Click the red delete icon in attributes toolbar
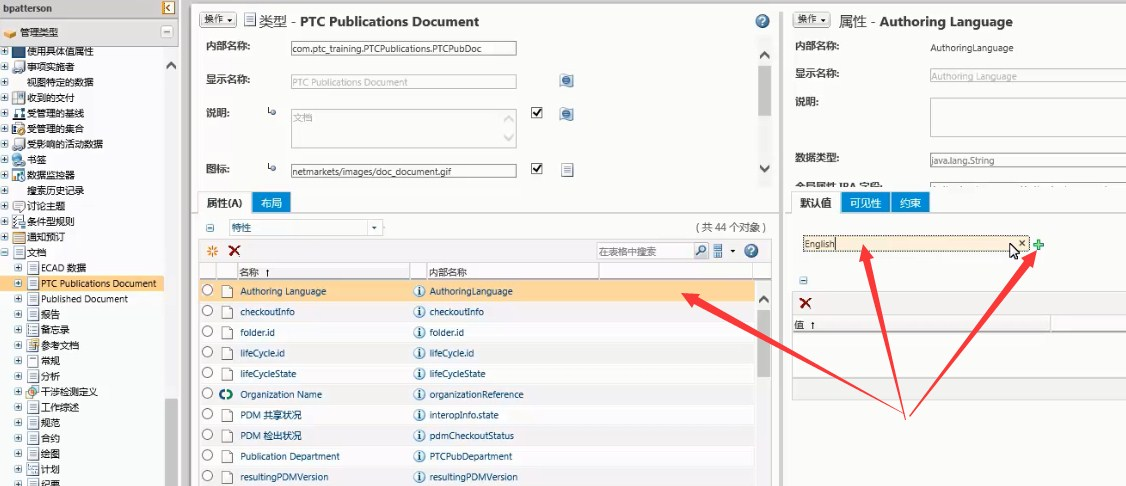This screenshot has width=1126, height=486. click(x=233, y=251)
